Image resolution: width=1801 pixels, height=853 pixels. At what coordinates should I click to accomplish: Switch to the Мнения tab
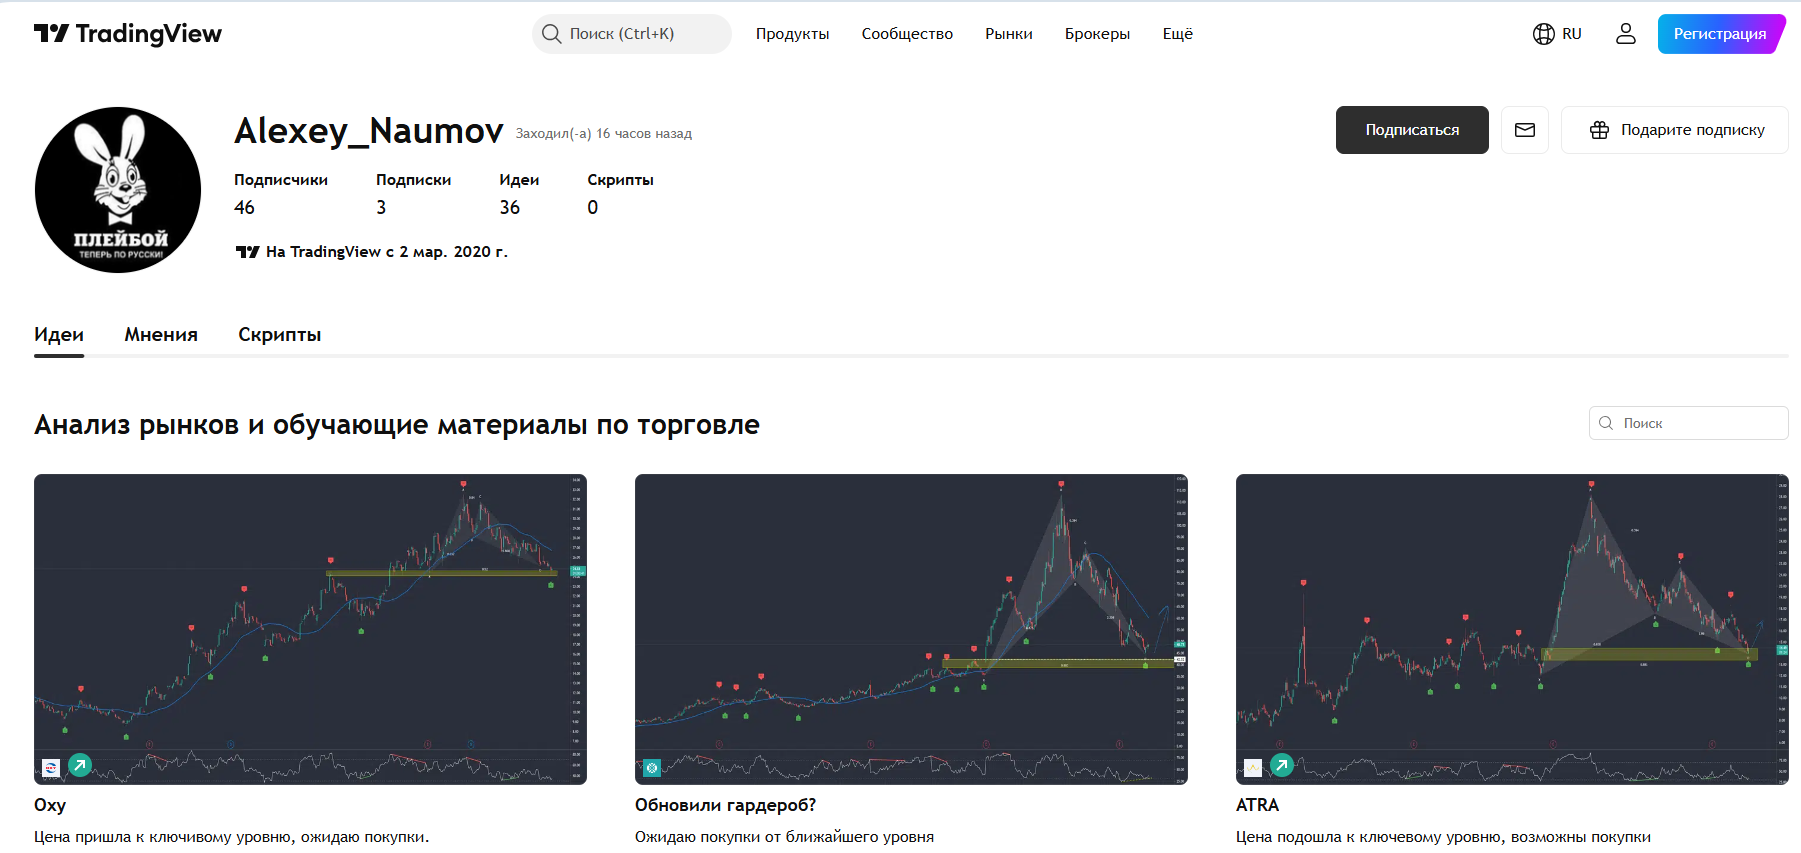pyautogui.click(x=161, y=335)
